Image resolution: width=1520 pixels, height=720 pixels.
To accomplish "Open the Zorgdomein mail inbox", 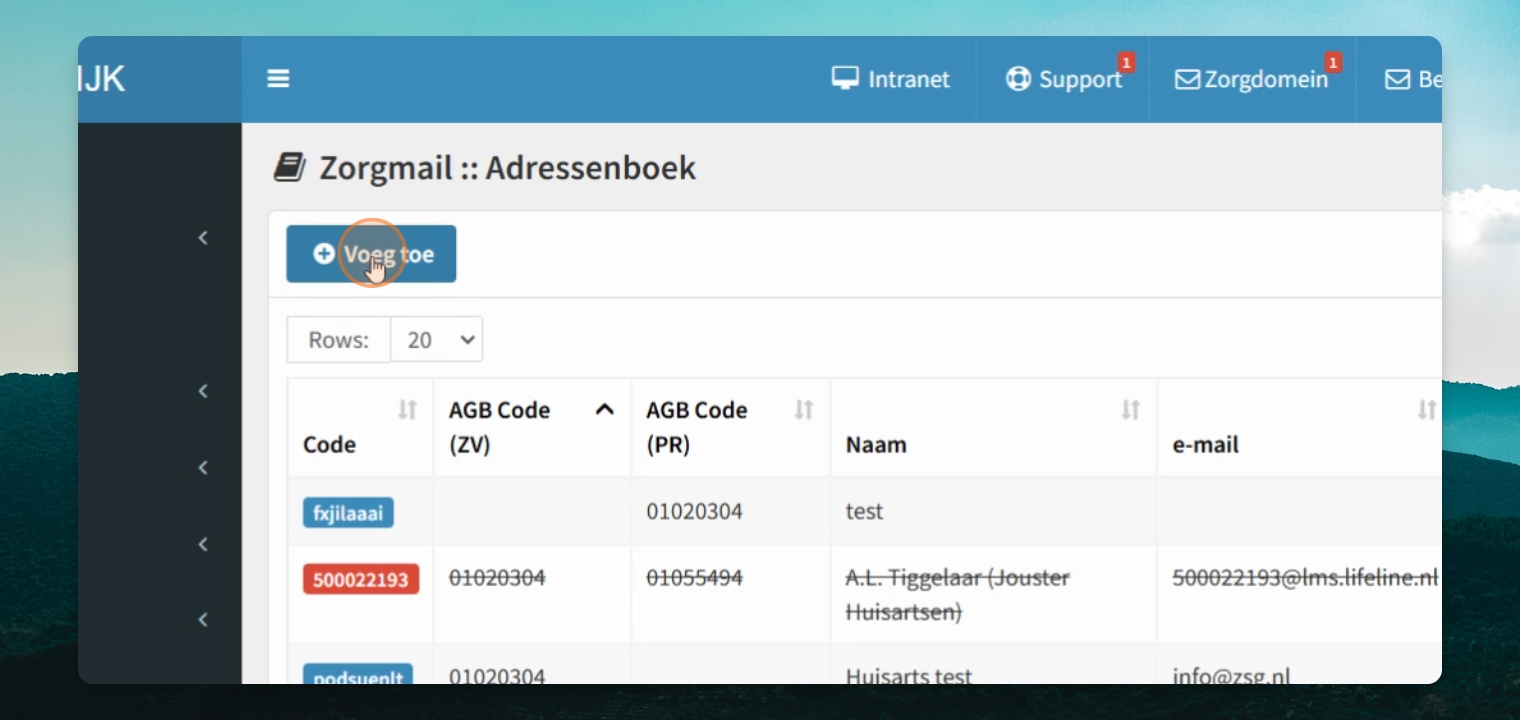I will click(x=1251, y=79).
